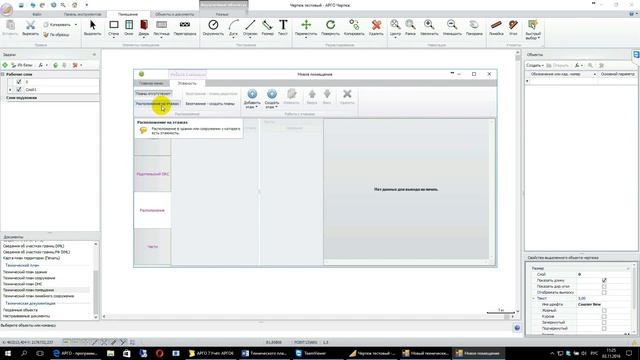Toggle the Жирный font checkbox
This screenshot has width=640, height=360.
pos(604,311)
